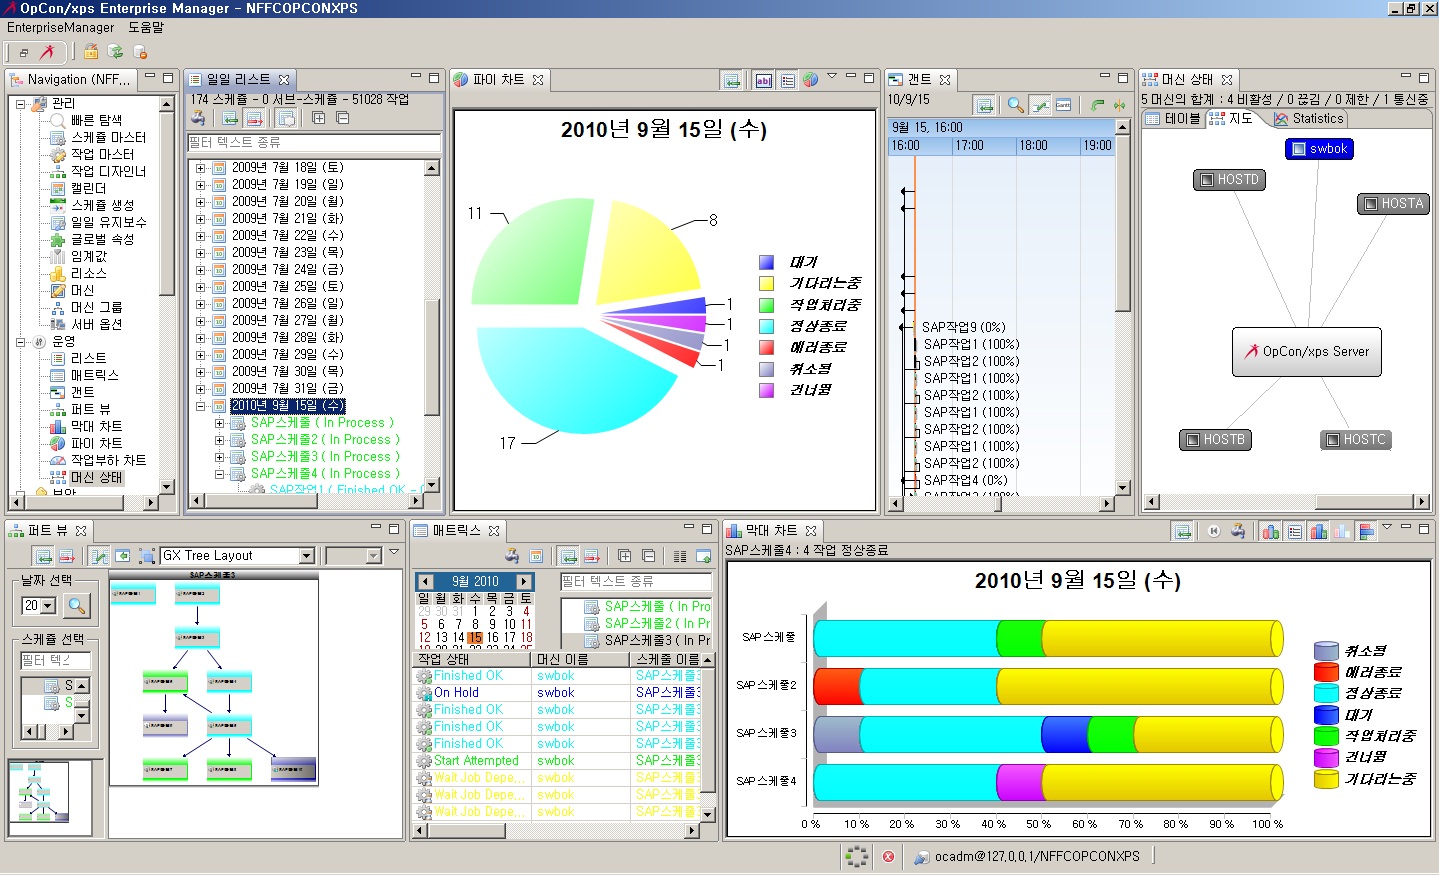Click the swbok machine node on the map

point(1319,149)
